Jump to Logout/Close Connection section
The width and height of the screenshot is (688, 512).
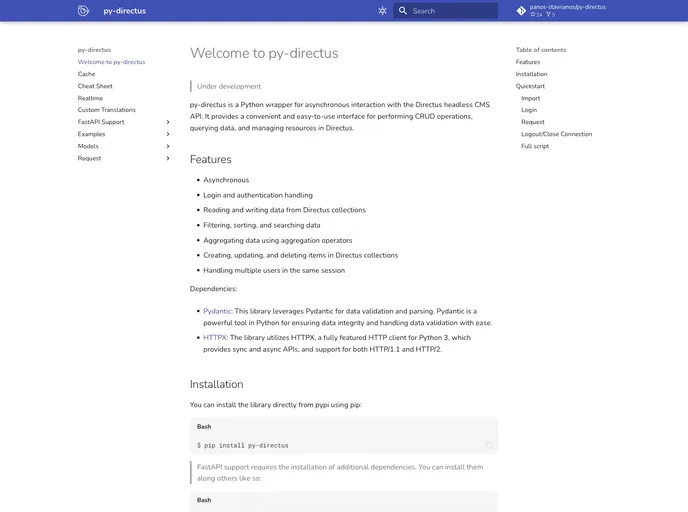556,134
